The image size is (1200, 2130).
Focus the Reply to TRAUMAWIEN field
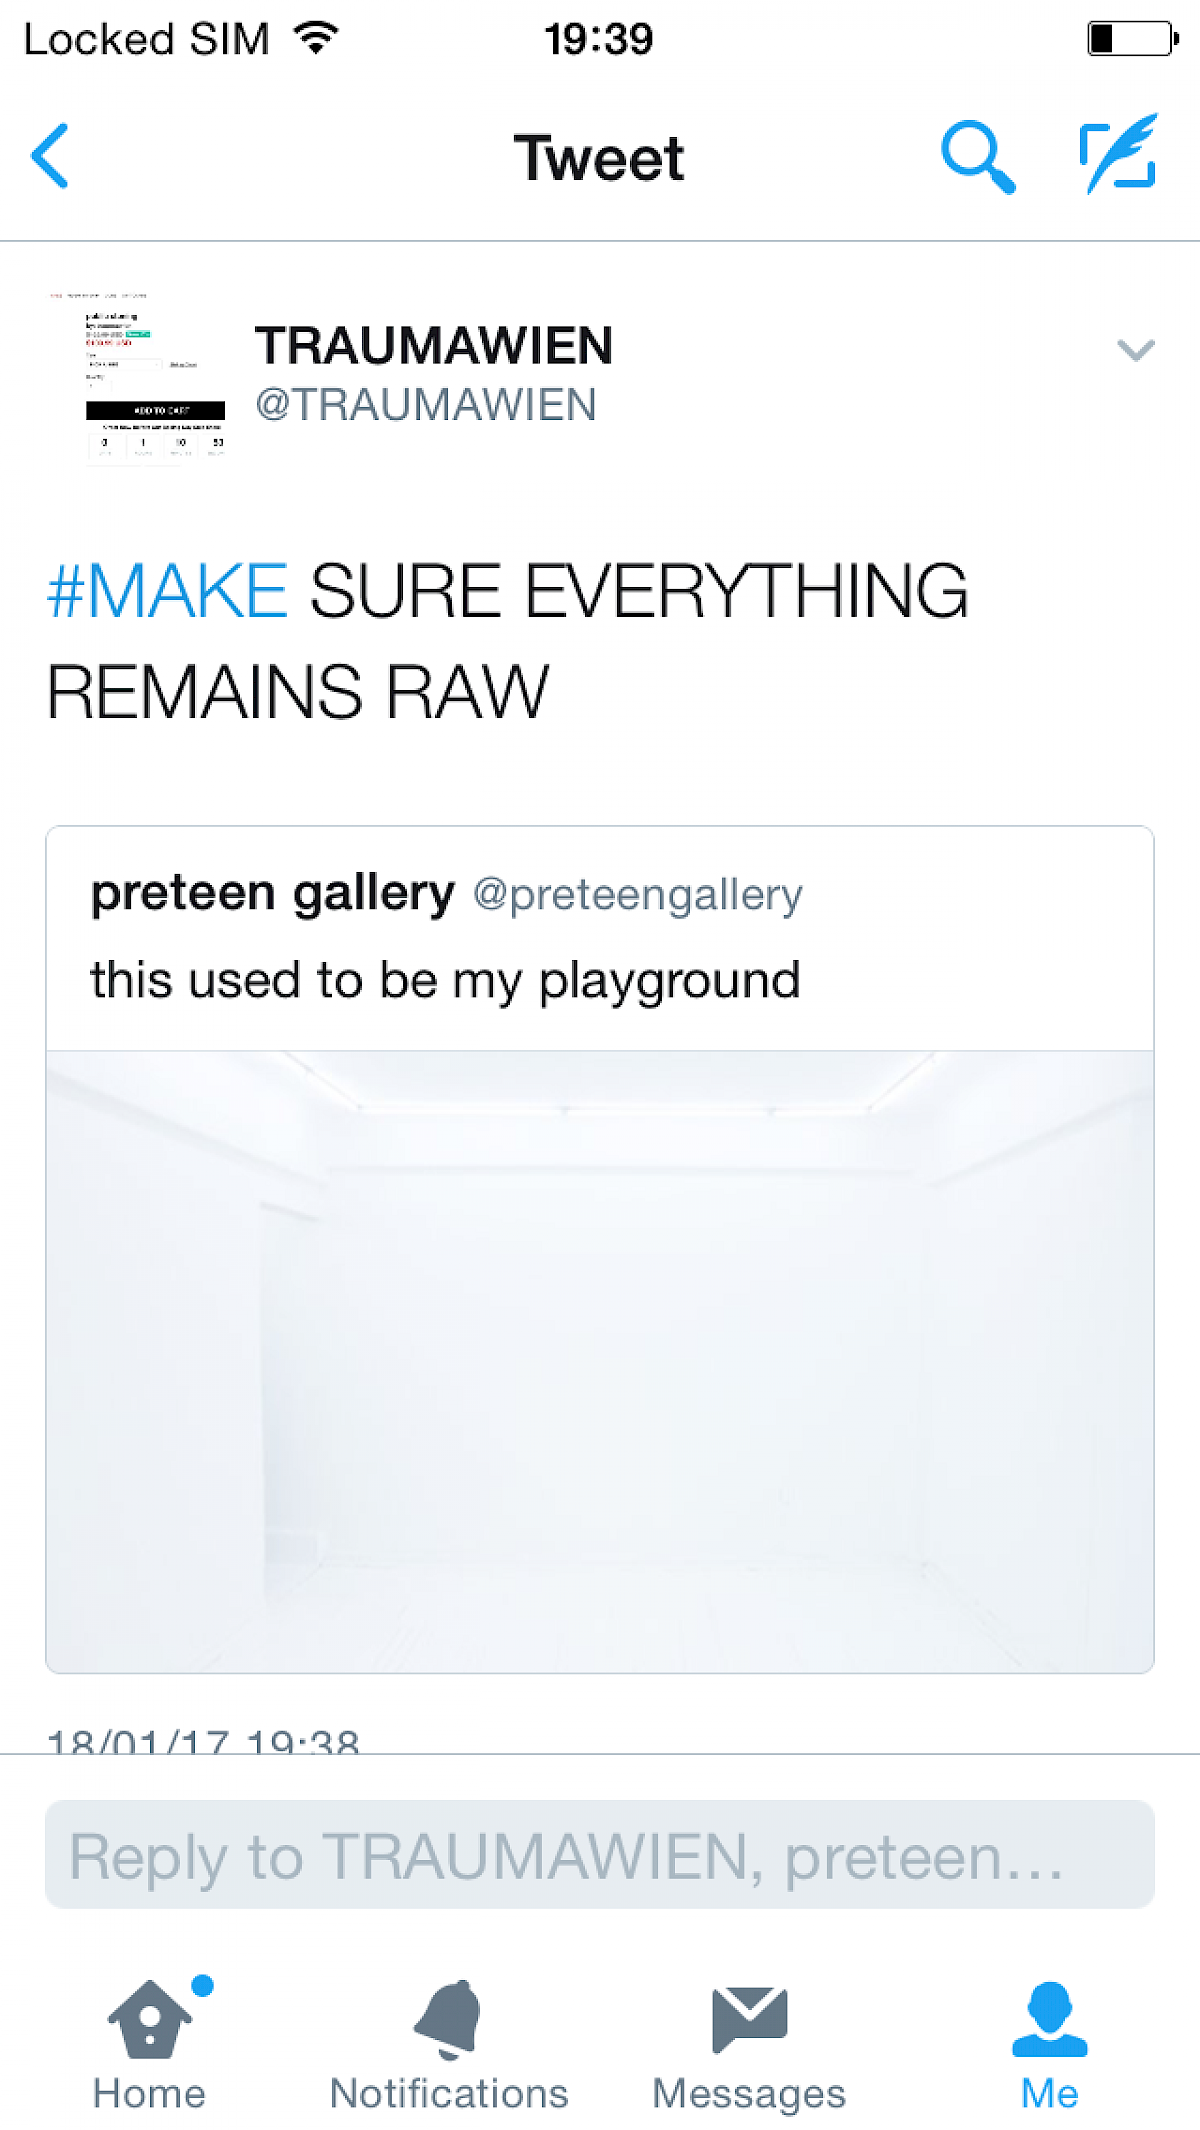click(600, 1855)
